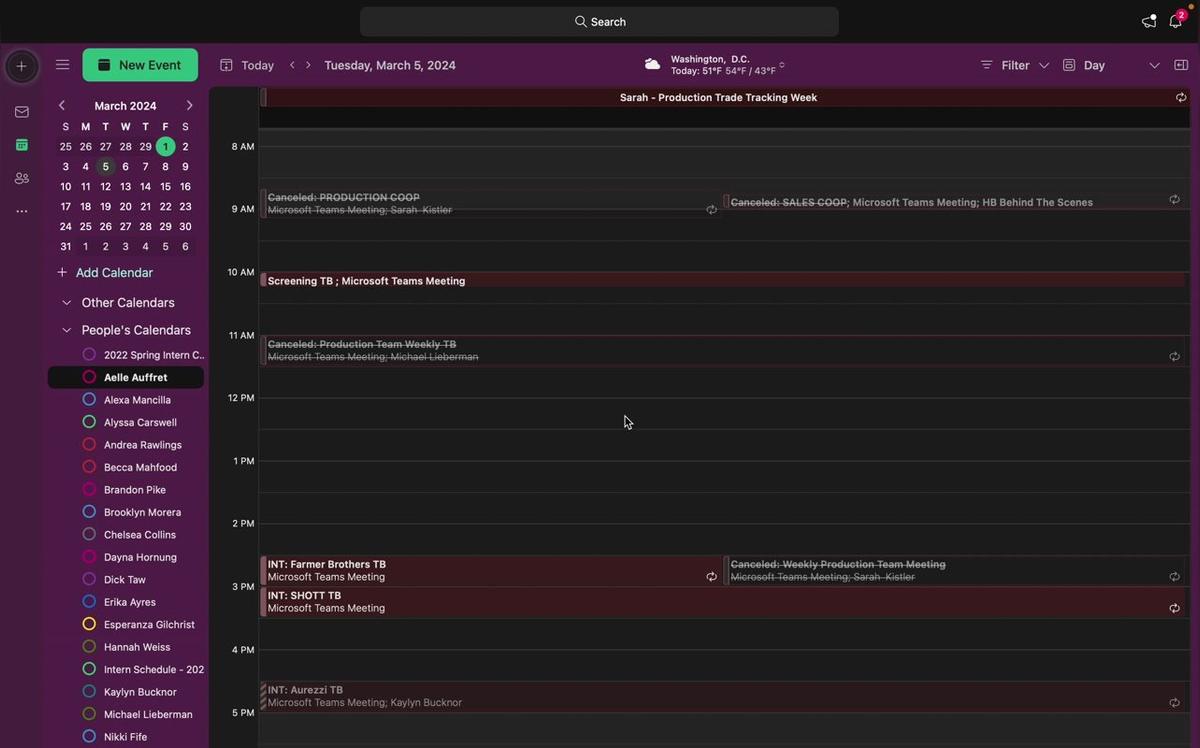Click the New Event button
This screenshot has width=1200, height=748.
(140, 65)
